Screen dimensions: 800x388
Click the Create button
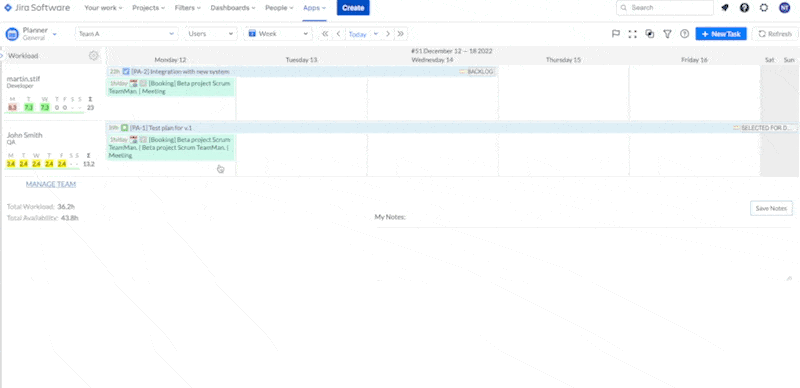pos(353,8)
